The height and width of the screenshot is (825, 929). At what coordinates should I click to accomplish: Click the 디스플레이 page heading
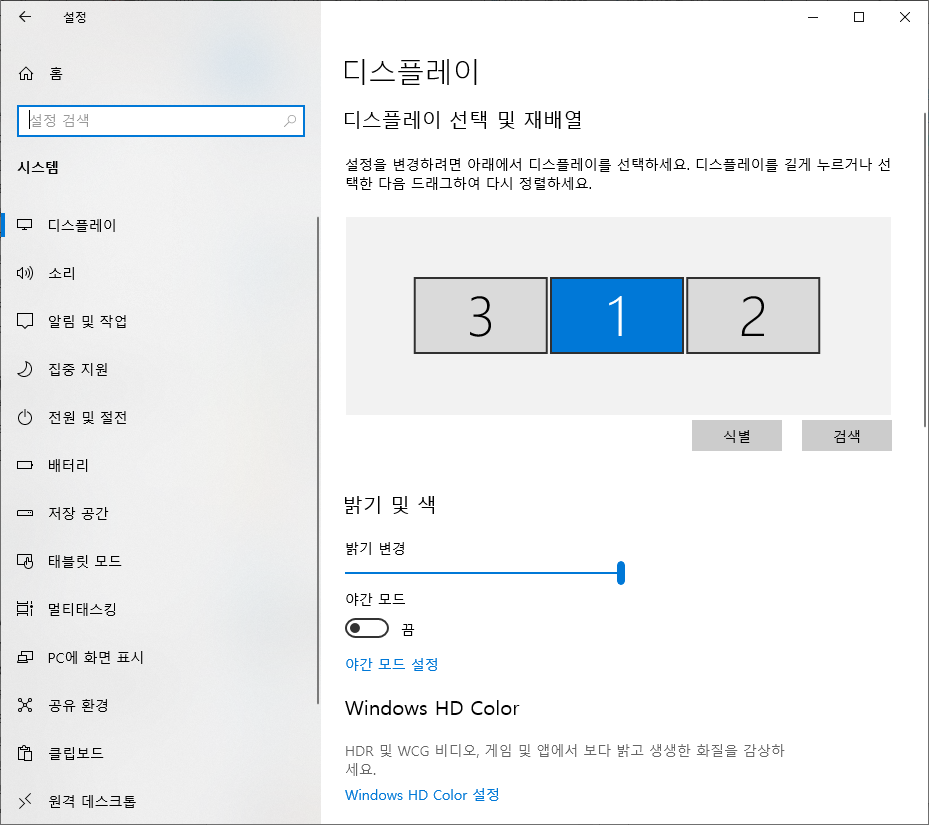411,72
